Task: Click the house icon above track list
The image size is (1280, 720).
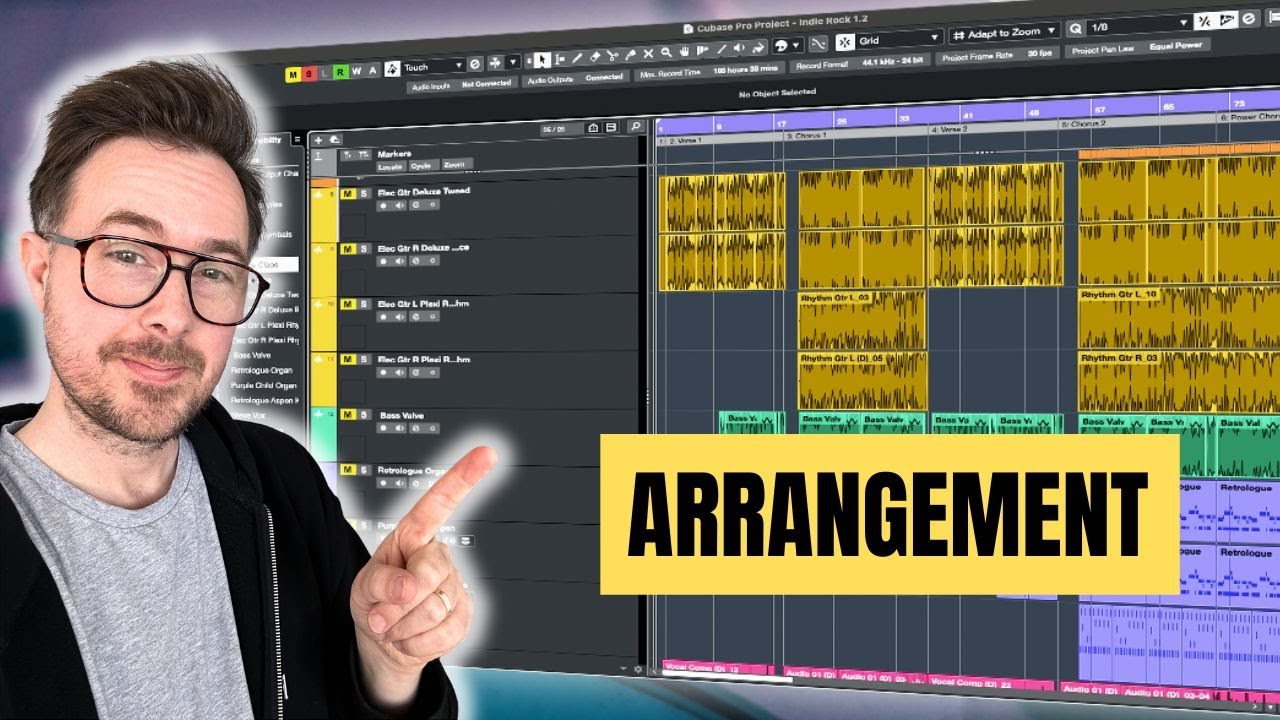Action: click(593, 128)
